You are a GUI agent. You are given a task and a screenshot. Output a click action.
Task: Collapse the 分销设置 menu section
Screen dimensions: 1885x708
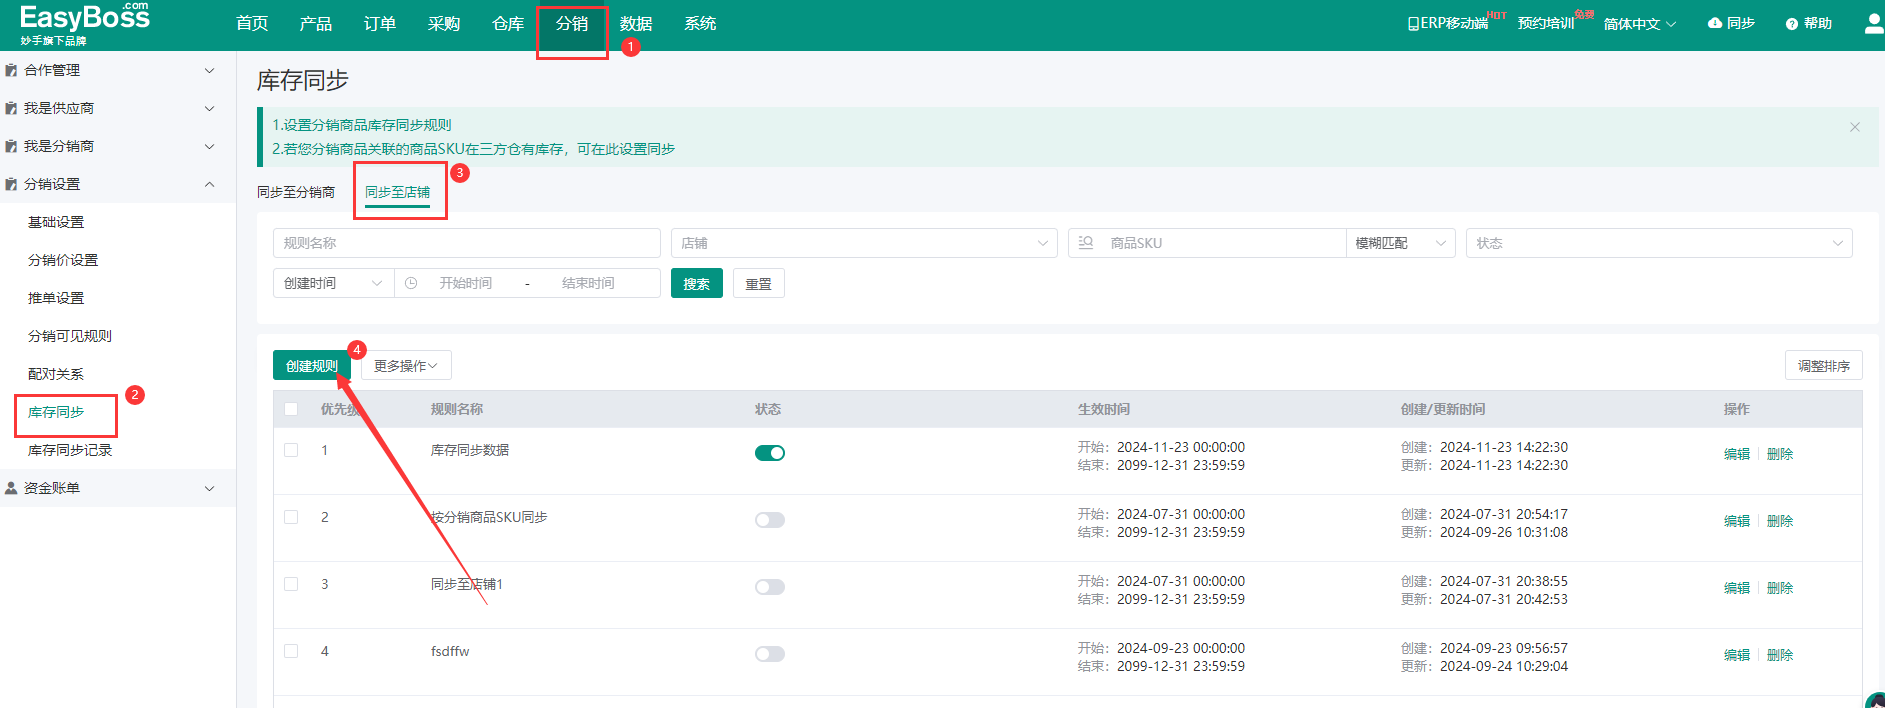click(x=209, y=184)
